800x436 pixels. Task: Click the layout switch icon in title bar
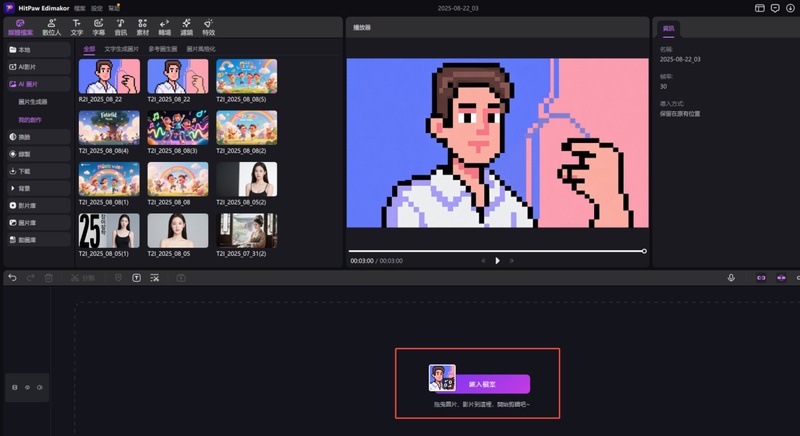pos(760,8)
